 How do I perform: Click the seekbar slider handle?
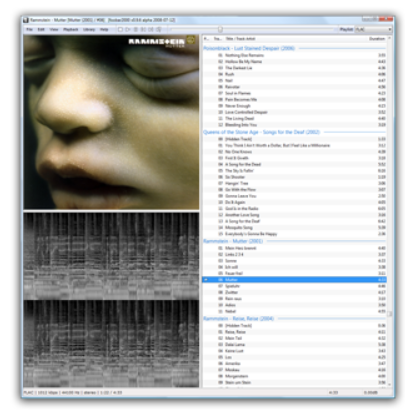pyautogui.click(x=220, y=30)
